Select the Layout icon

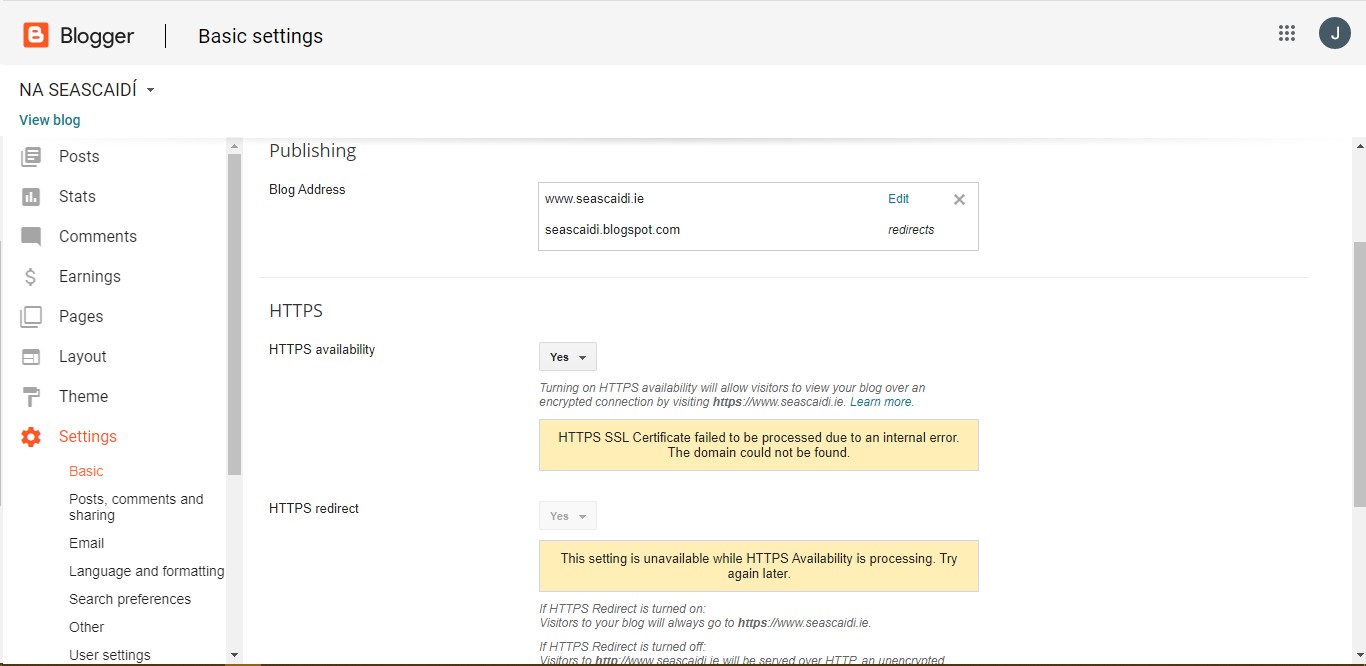click(x=33, y=356)
